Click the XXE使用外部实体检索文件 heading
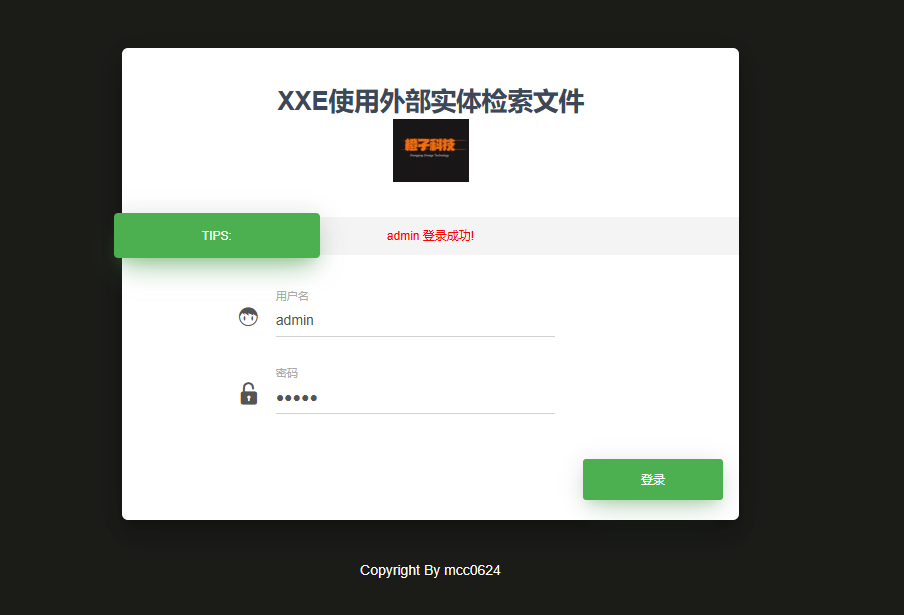The width and height of the screenshot is (904, 615). [431, 101]
